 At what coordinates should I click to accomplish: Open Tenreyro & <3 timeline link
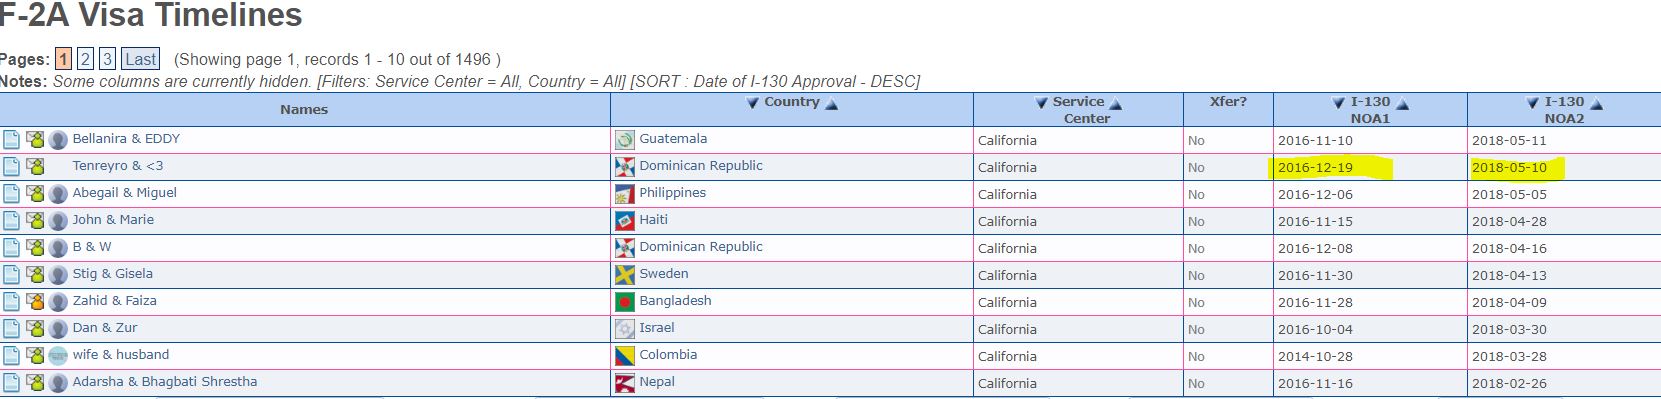[118, 166]
